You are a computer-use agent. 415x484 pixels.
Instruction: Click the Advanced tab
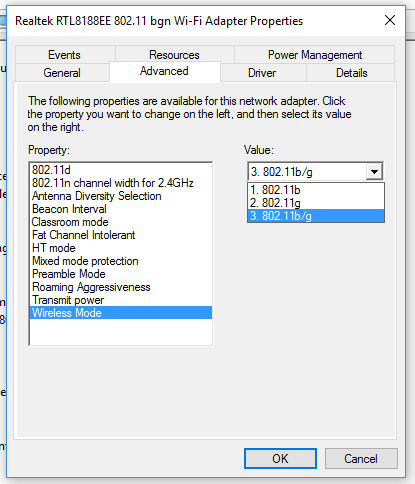point(164,71)
